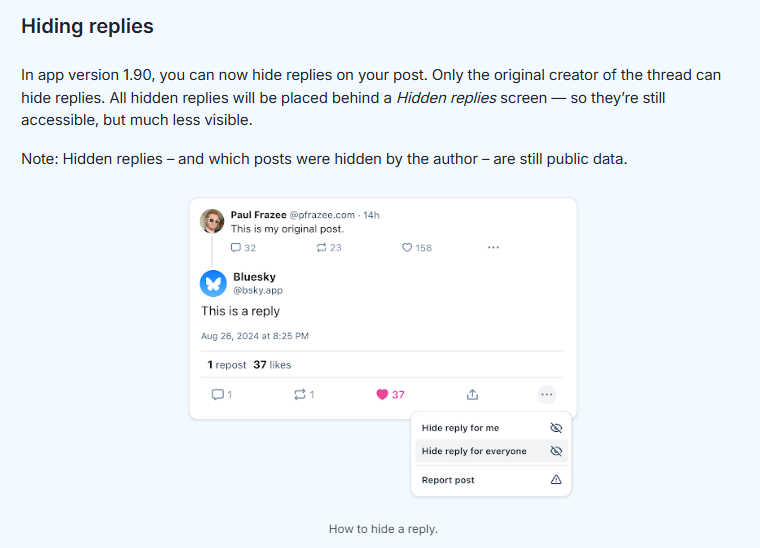Open more options on Paul Frazee's post
This screenshot has width=760, height=548.
(x=493, y=247)
